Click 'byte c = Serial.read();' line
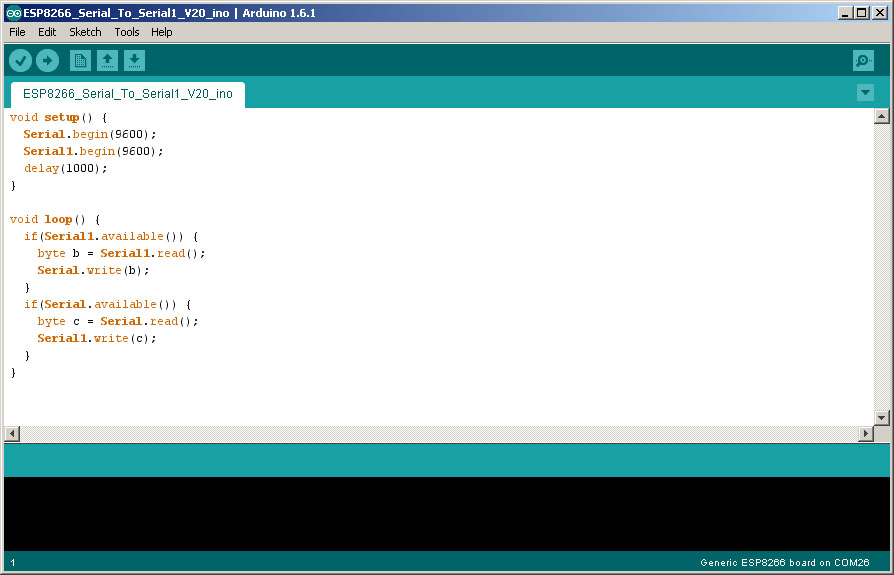894x575 pixels. pos(118,321)
